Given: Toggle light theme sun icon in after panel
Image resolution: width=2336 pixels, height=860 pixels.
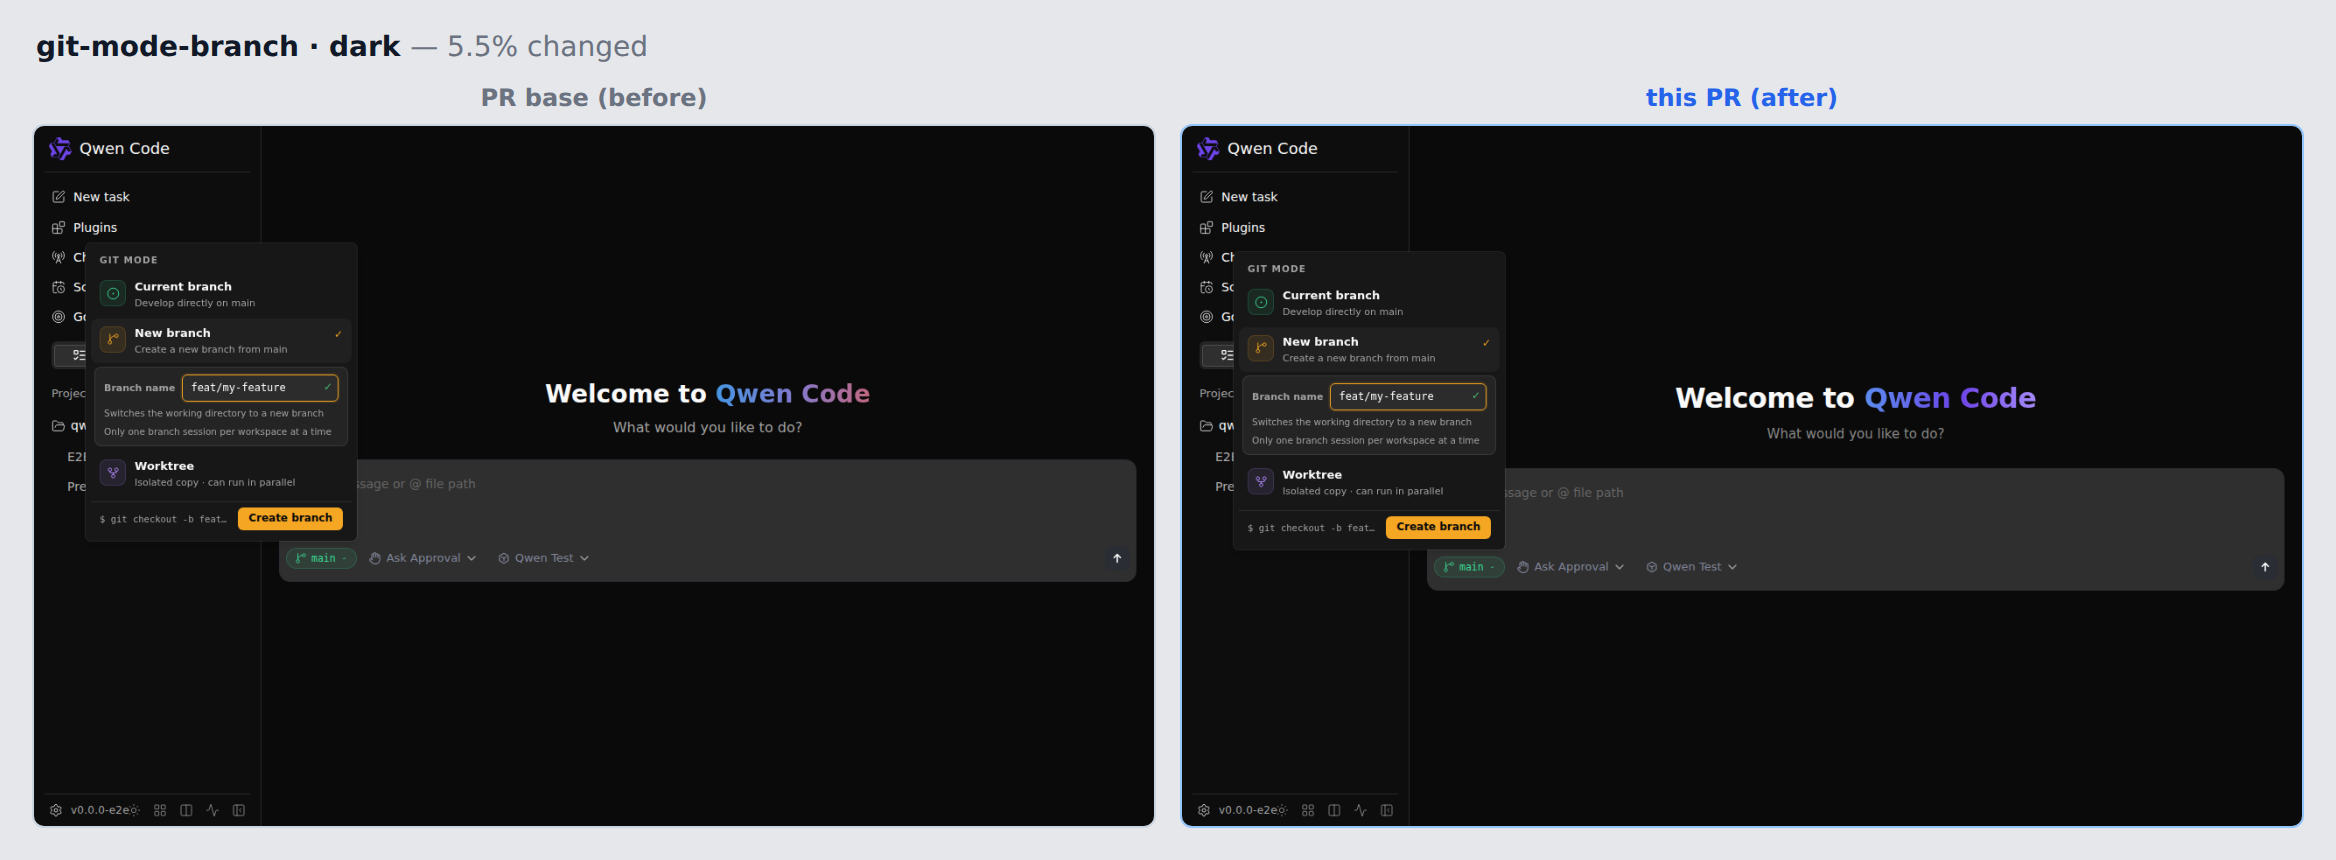Looking at the screenshot, I should click(x=1282, y=810).
